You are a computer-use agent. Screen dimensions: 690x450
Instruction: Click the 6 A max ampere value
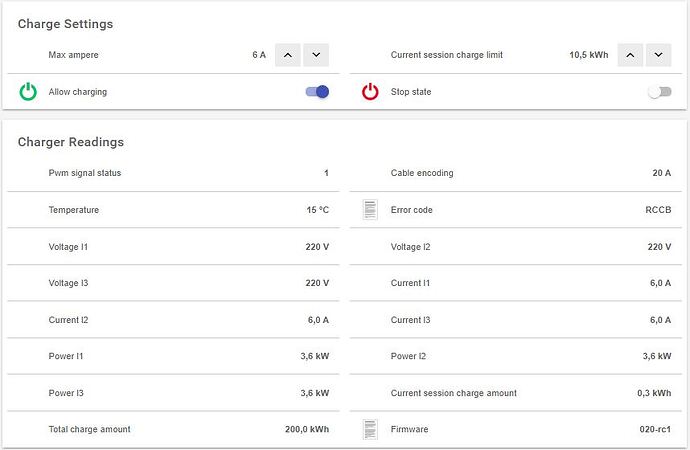click(x=259, y=55)
